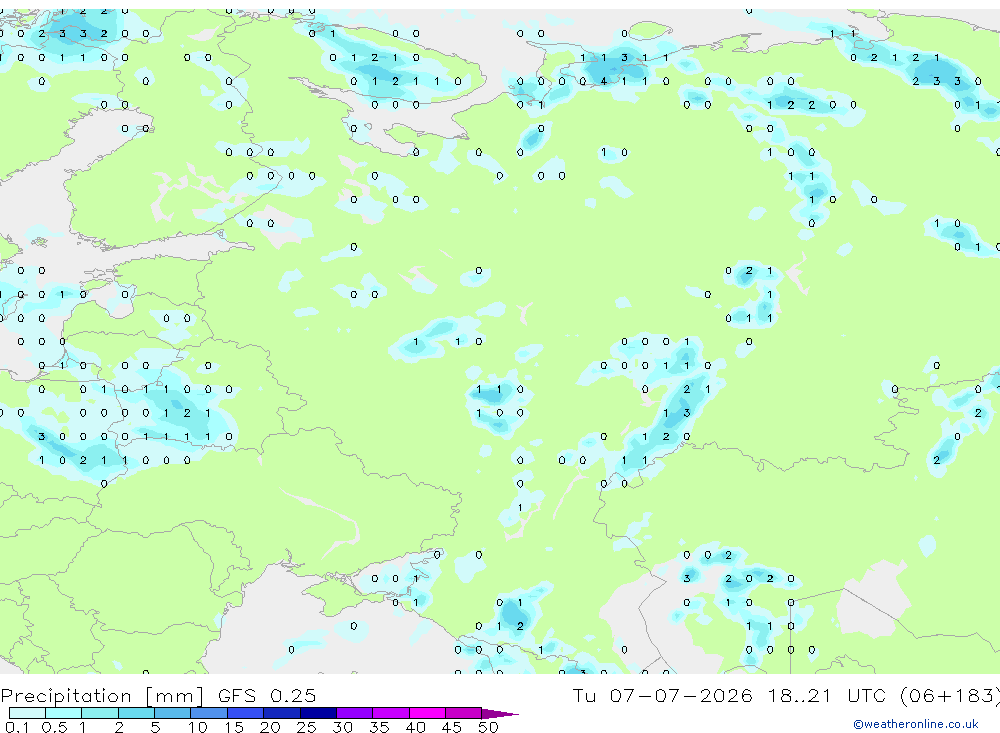Image resolution: width=1000 pixels, height=733 pixels.
Task: Click the "Precipitation [mm]" title text
Action: point(102,696)
